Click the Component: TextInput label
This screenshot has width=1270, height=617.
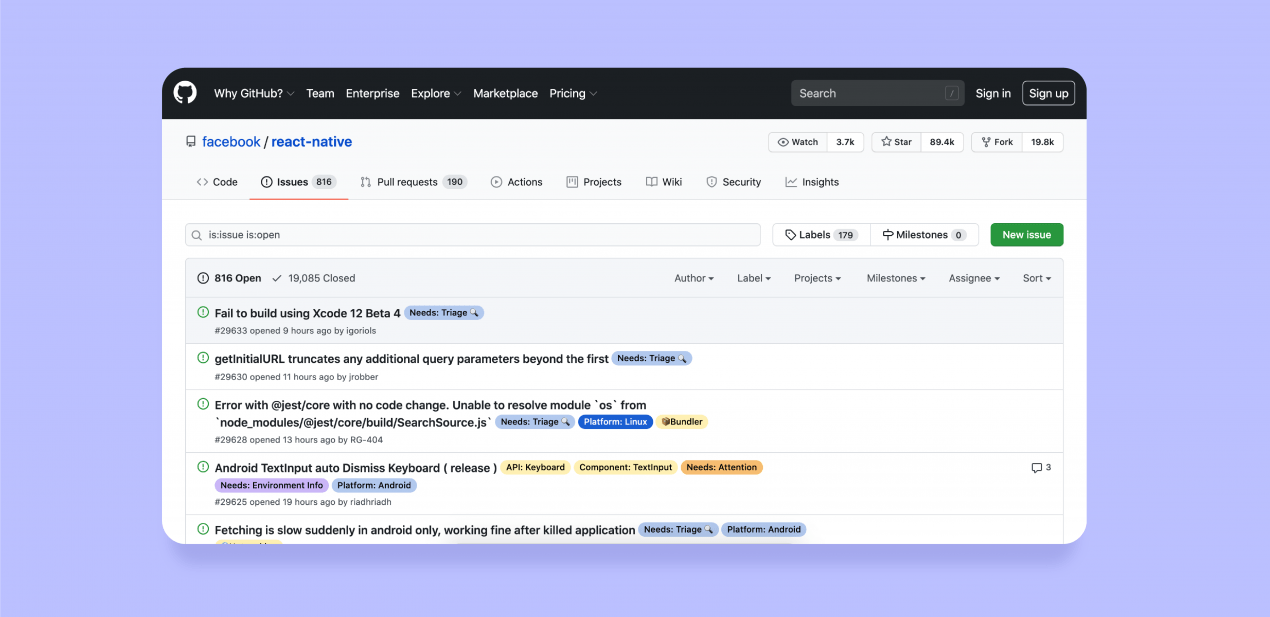pos(626,467)
